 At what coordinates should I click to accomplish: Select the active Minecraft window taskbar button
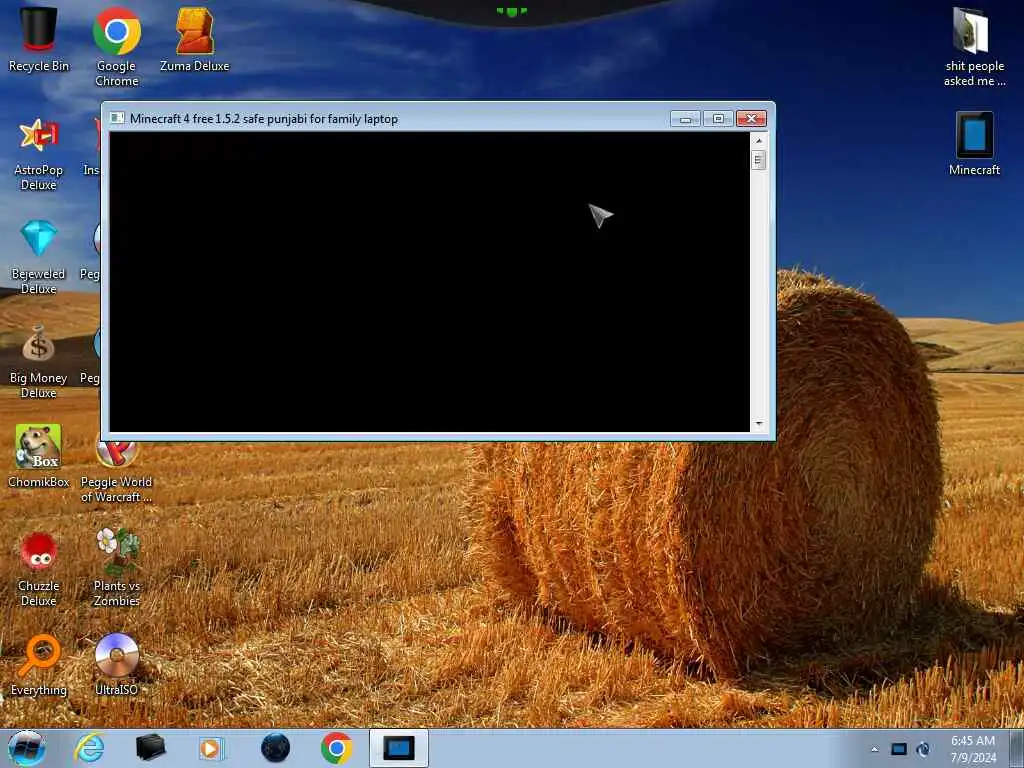pyautogui.click(x=398, y=748)
